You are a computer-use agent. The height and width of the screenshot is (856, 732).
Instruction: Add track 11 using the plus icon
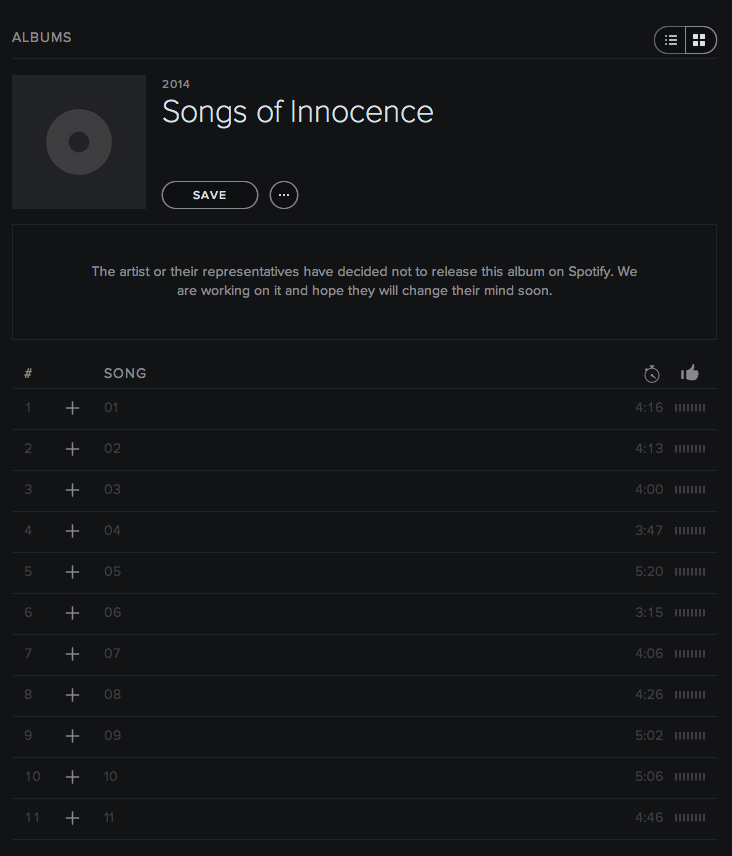pos(72,818)
